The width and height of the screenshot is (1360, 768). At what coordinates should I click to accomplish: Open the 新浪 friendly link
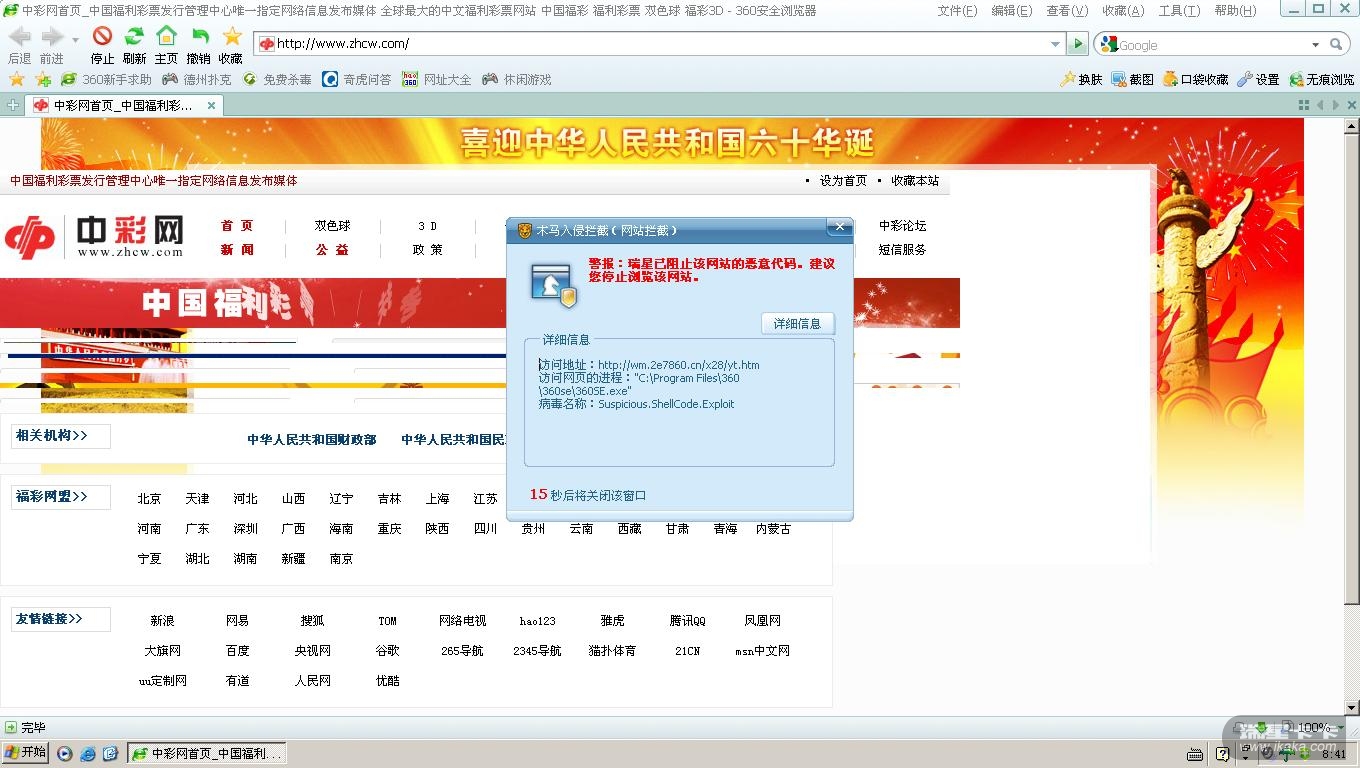[162, 621]
